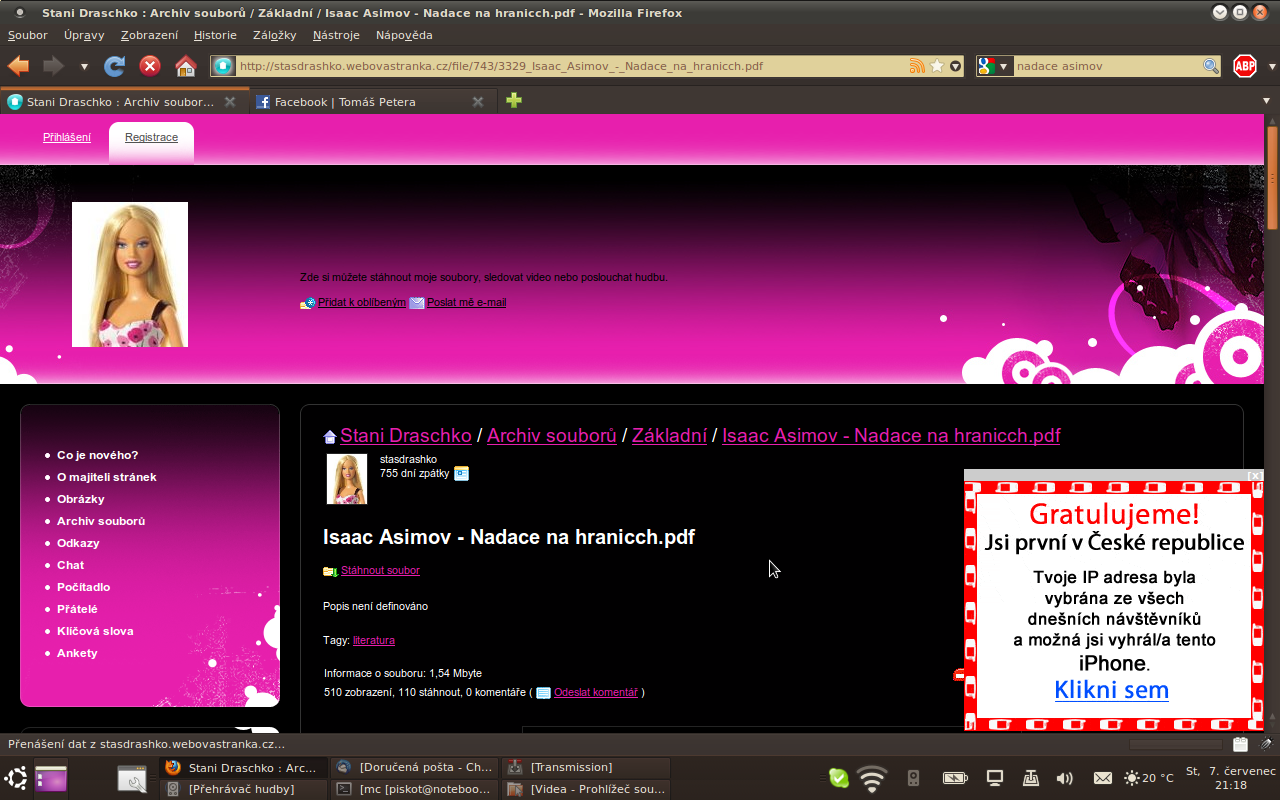
Task: Close the Facebook tab
Action: tap(478, 102)
